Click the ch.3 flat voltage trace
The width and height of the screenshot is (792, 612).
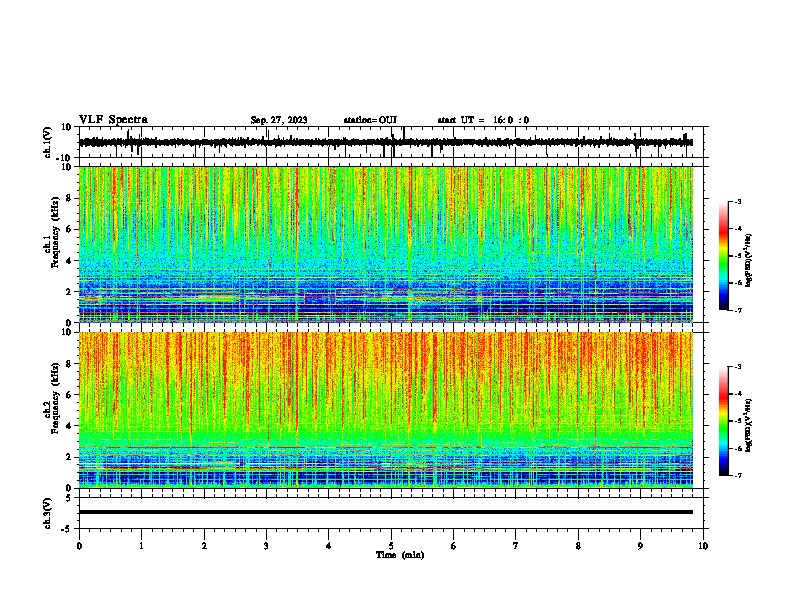(386, 512)
